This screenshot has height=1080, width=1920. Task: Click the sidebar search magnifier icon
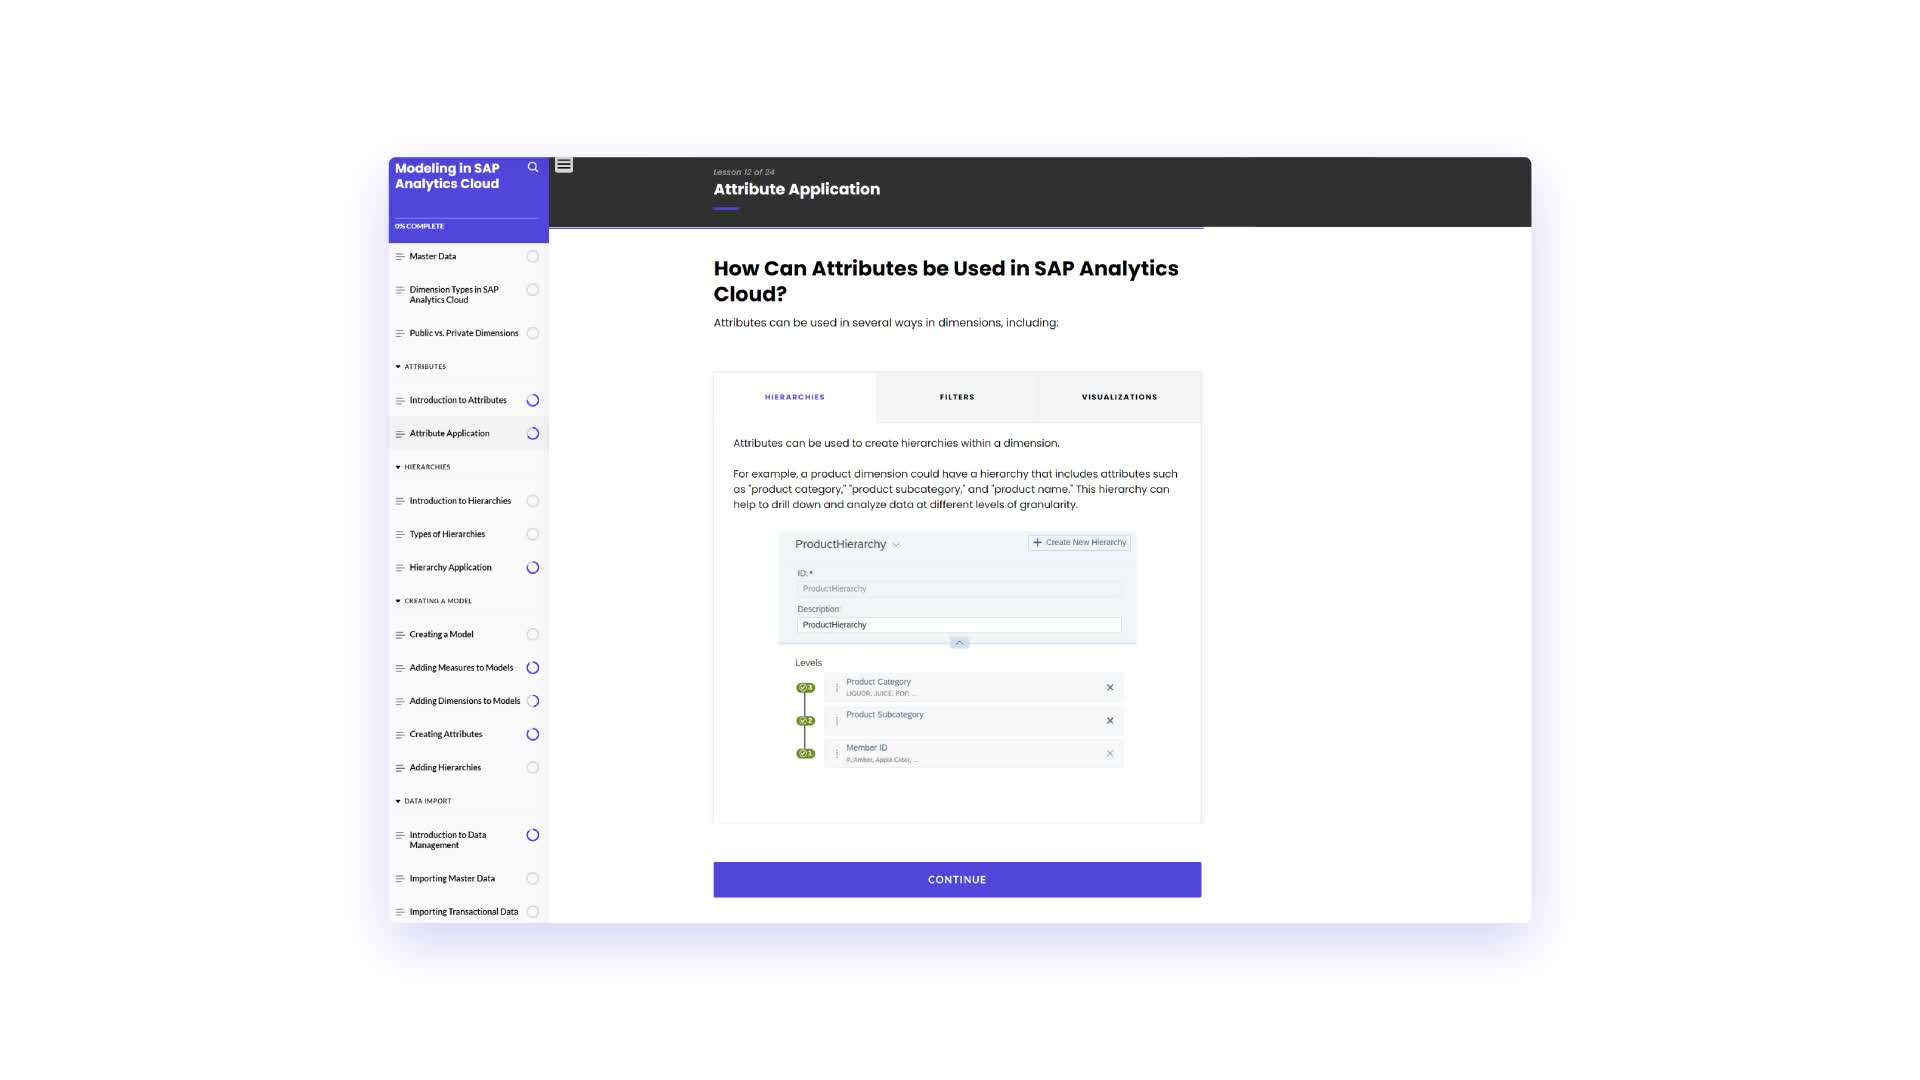coord(533,168)
